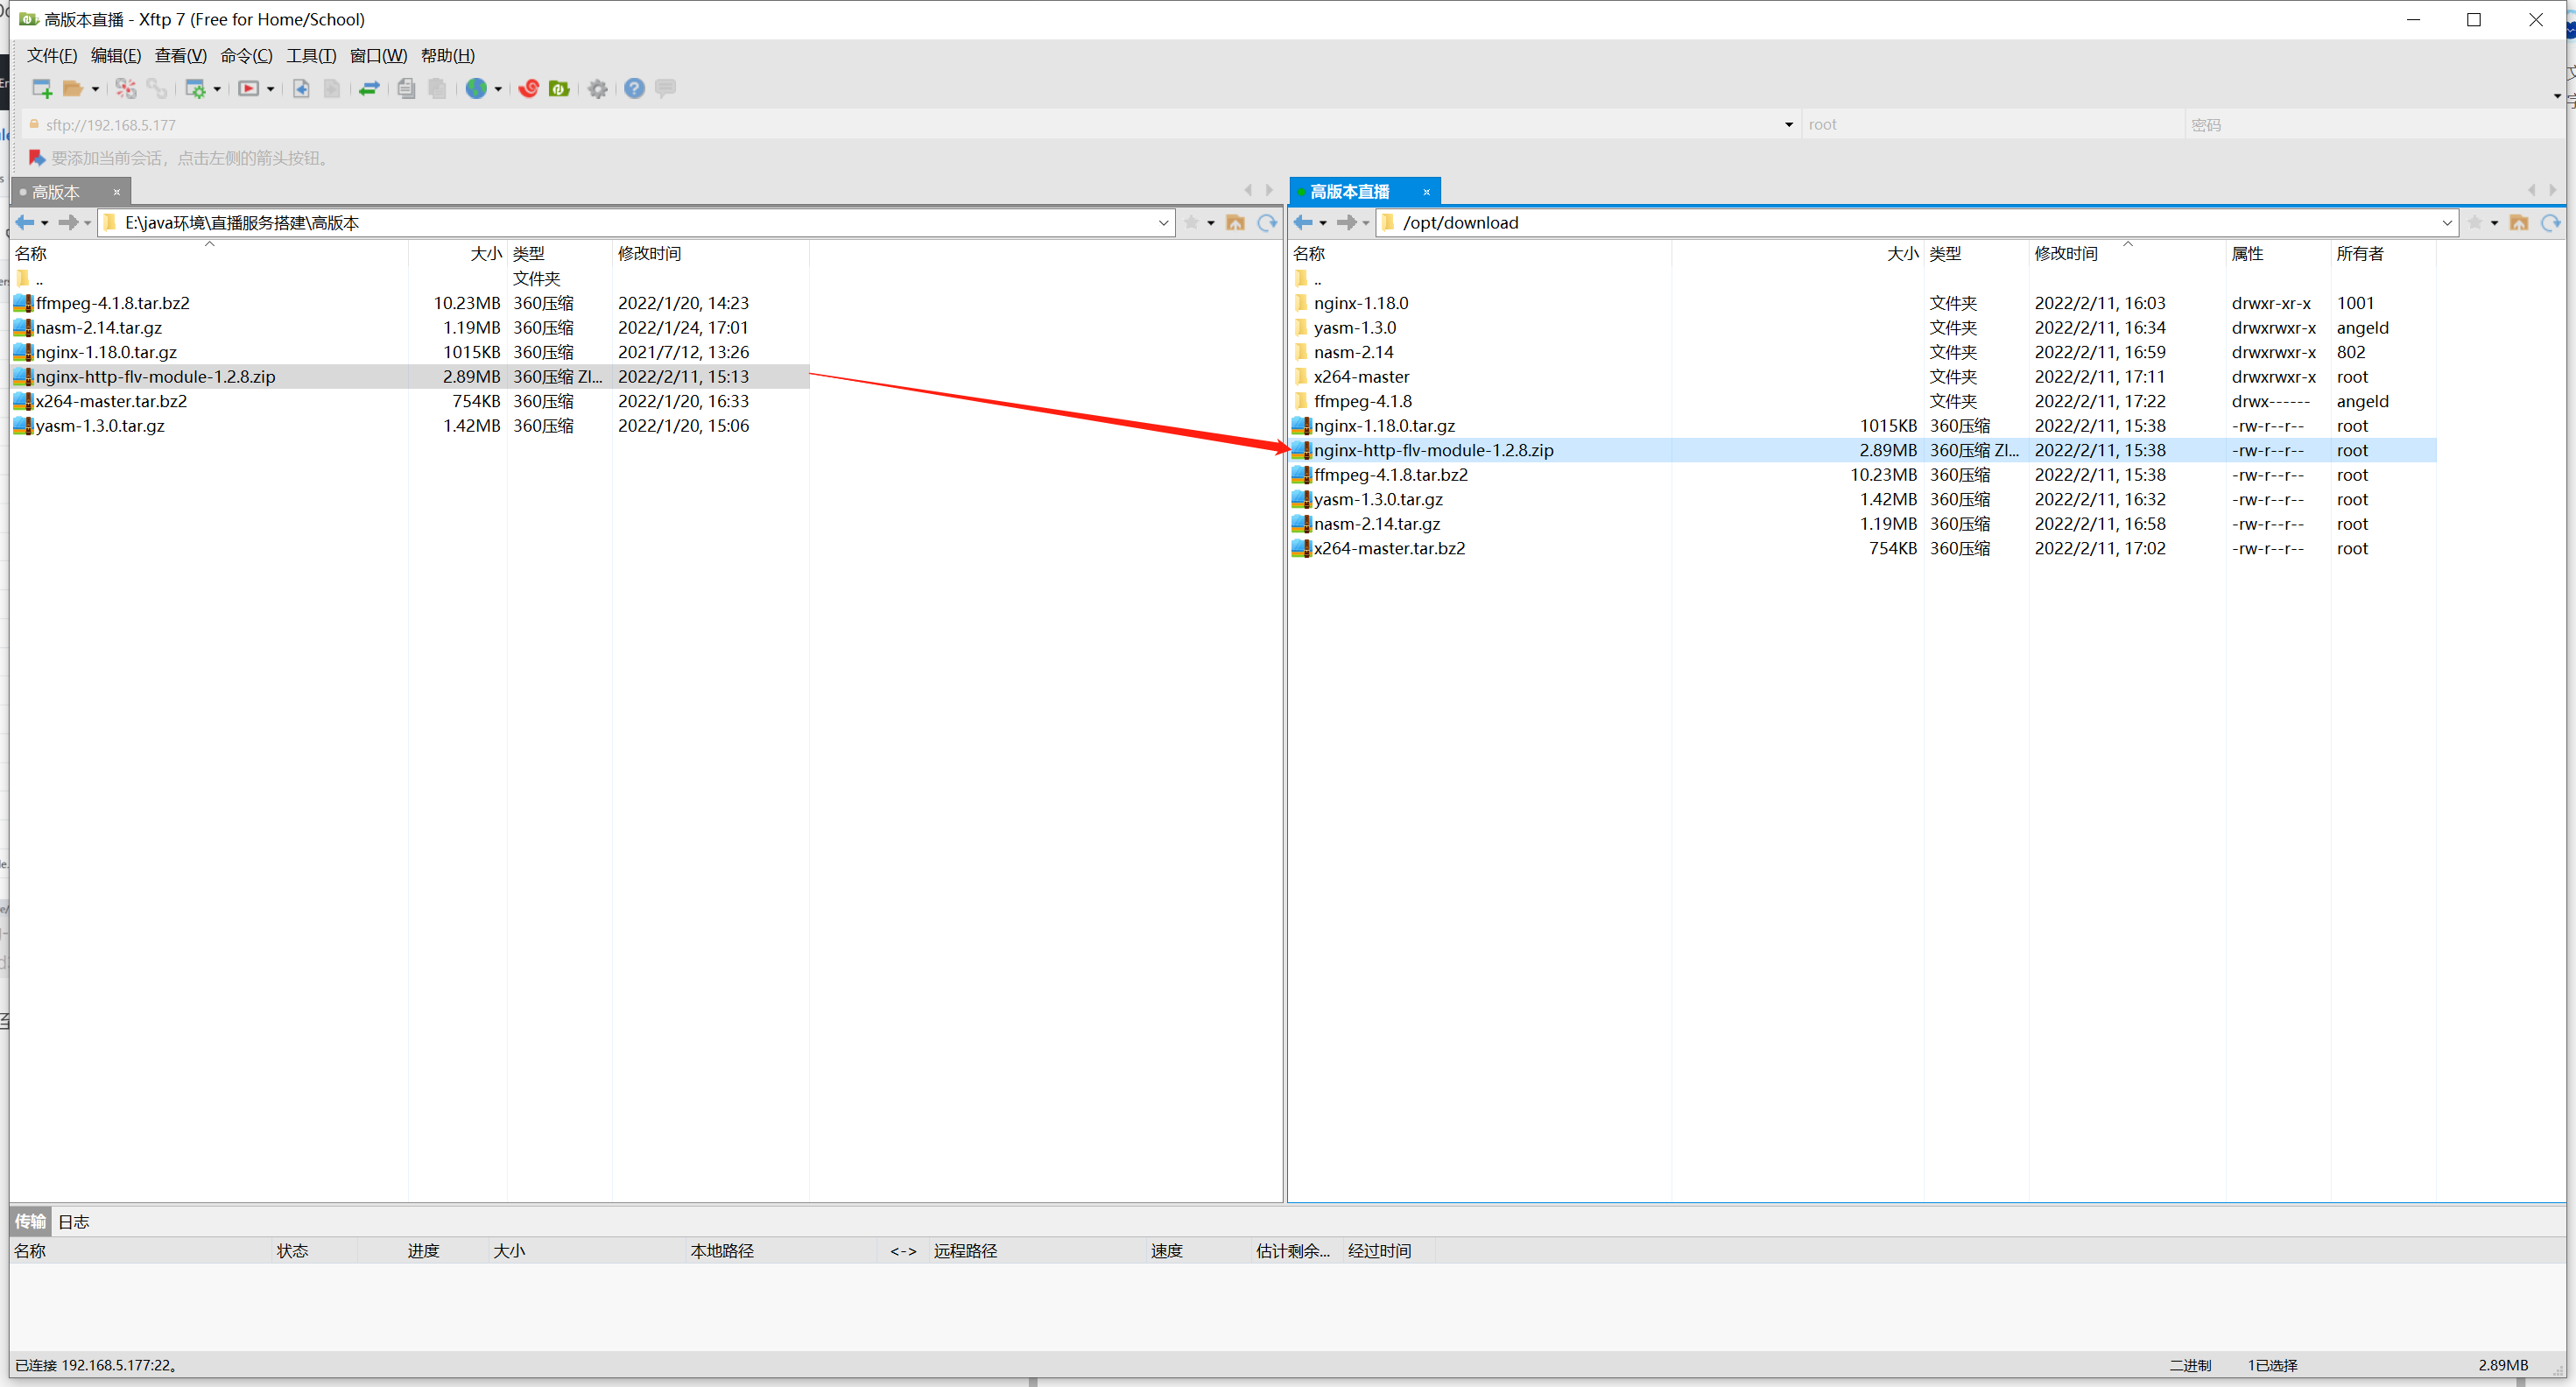Refresh the remote /opt/download pane
2576x1387 pixels.
tap(2549, 223)
